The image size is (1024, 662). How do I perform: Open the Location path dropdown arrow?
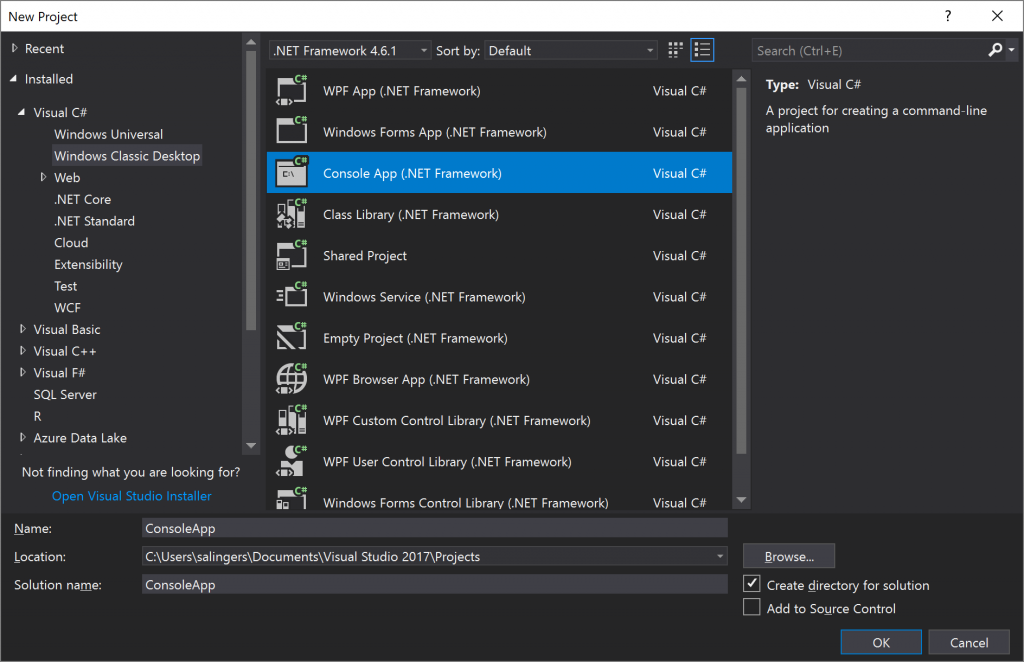tap(720, 556)
